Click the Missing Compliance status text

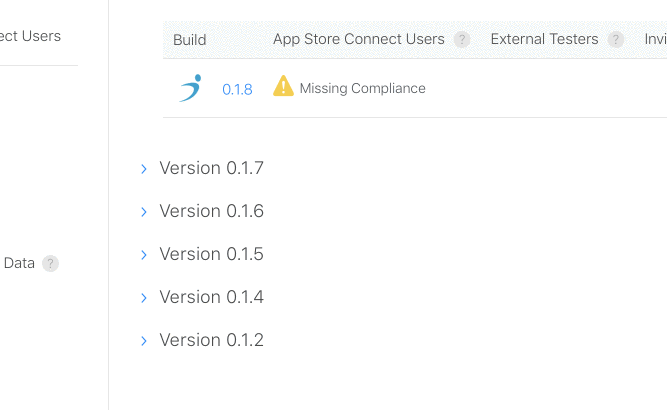click(x=362, y=88)
